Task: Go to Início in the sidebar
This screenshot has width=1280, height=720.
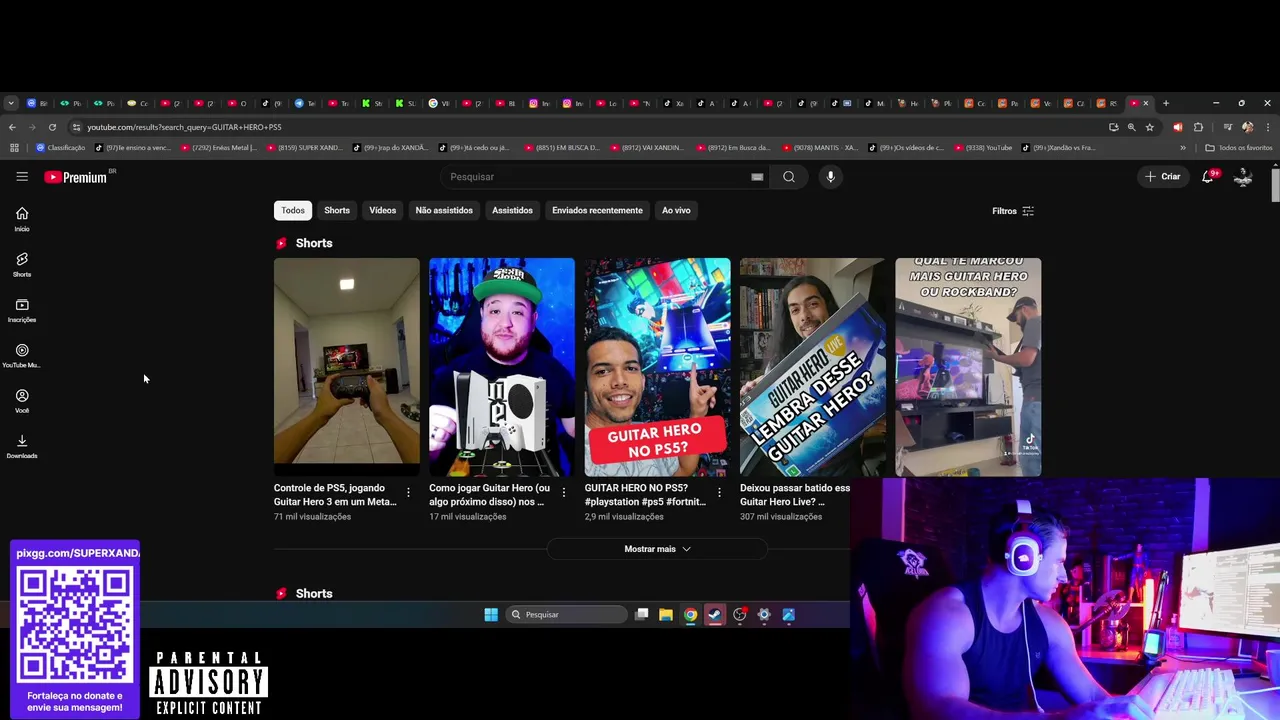Action: [x=22, y=219]
